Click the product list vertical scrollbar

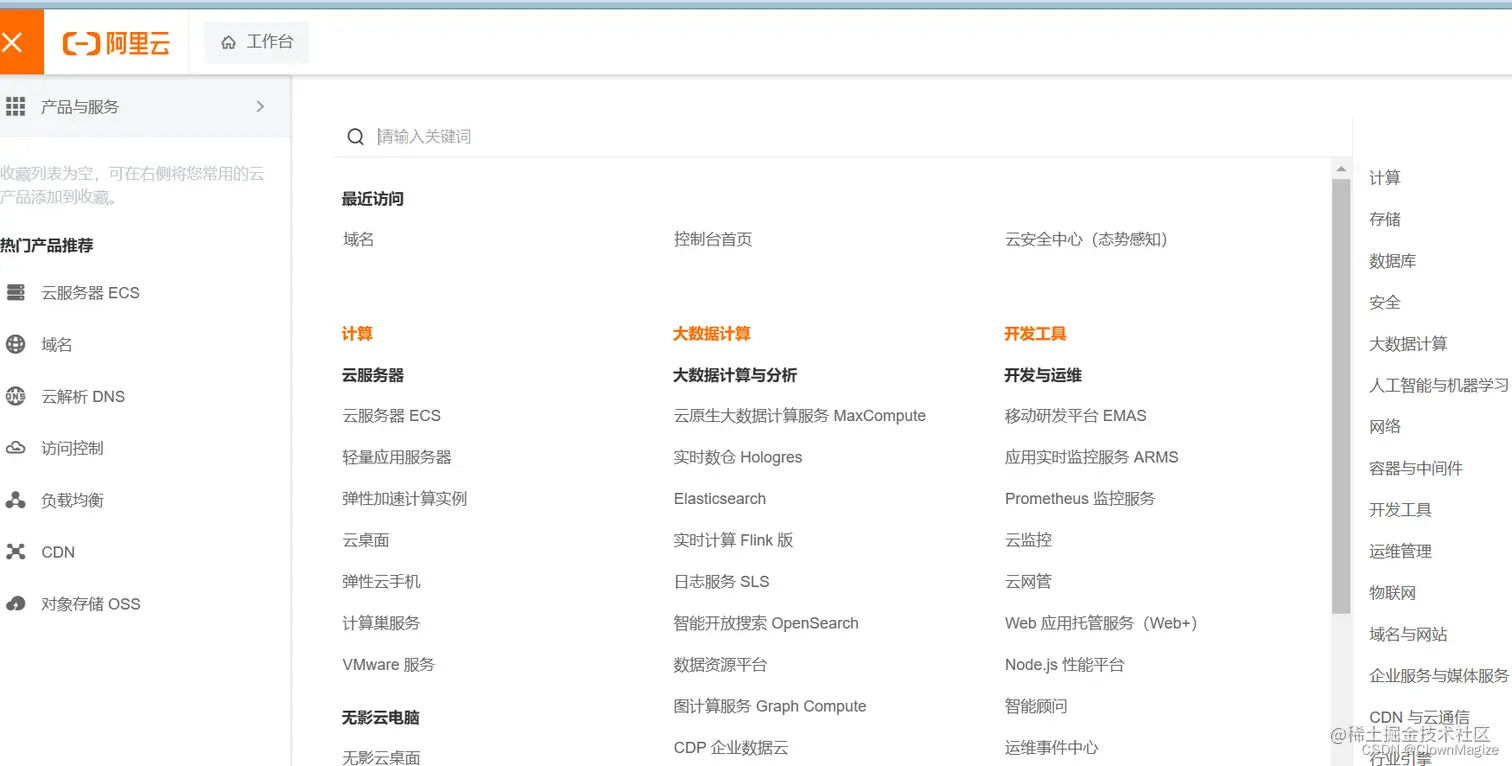pyautogui.click(x=1341, y=396)
